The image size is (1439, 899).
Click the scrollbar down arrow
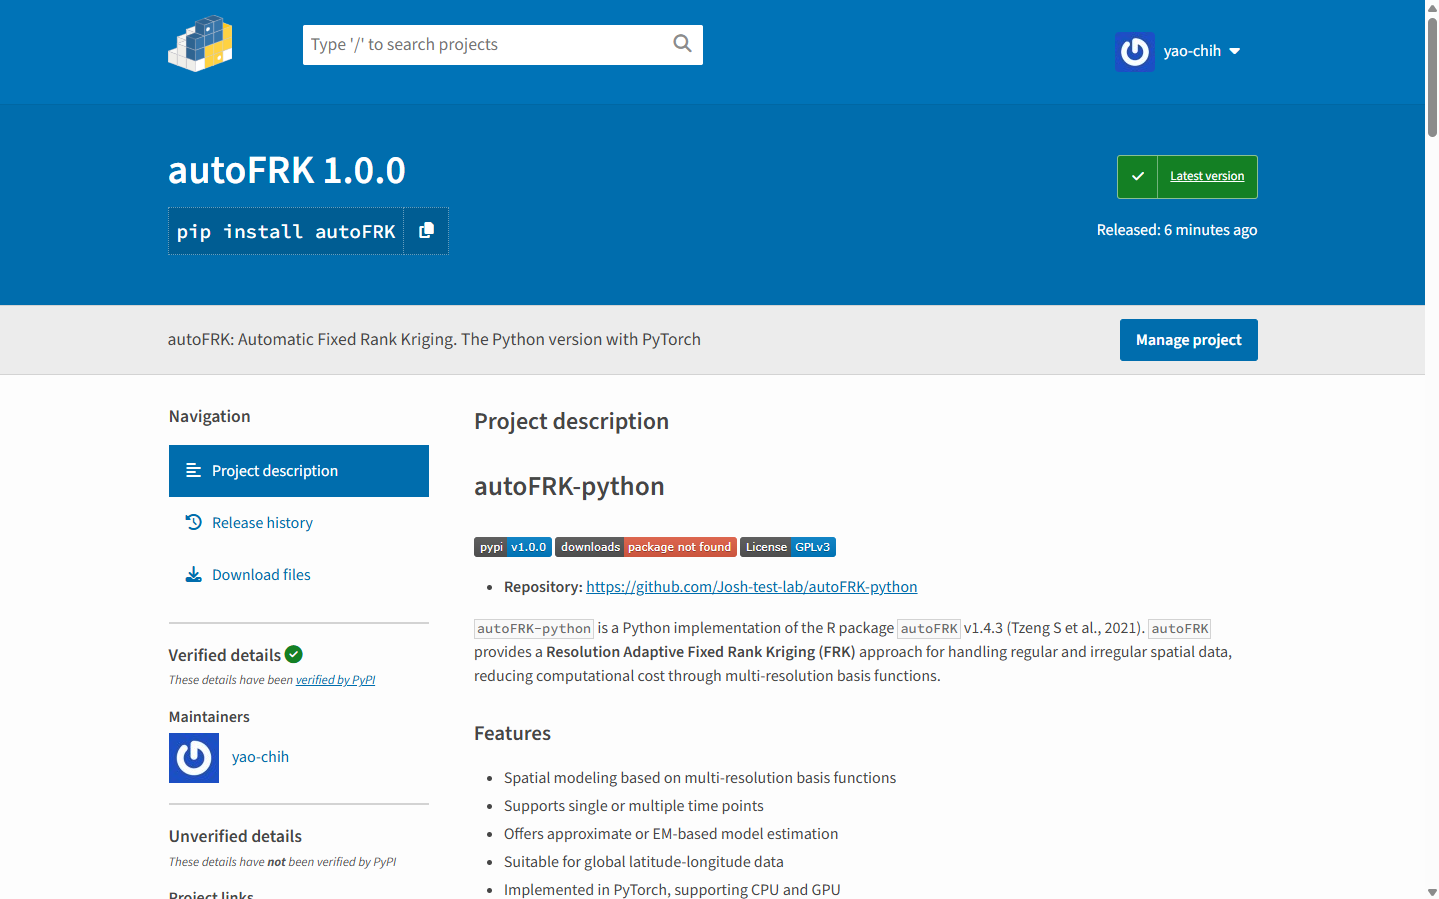[1432, 891]
